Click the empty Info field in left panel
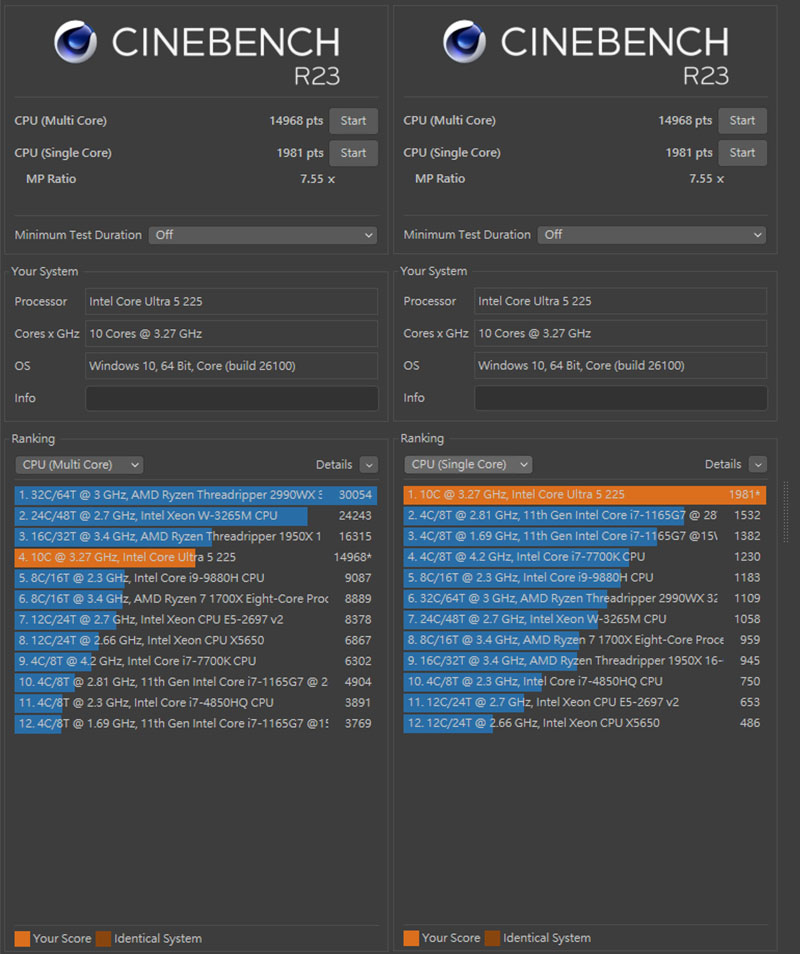The width and height of the screenshot is (800, 954). tap(231, 398)
